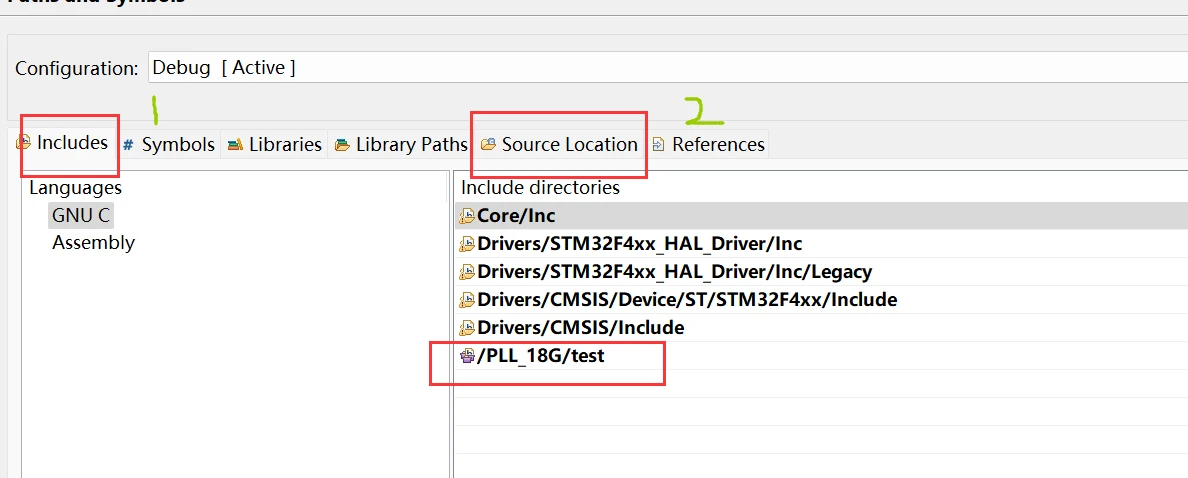Click the Libraries tab icon

(x=235, y=145)
